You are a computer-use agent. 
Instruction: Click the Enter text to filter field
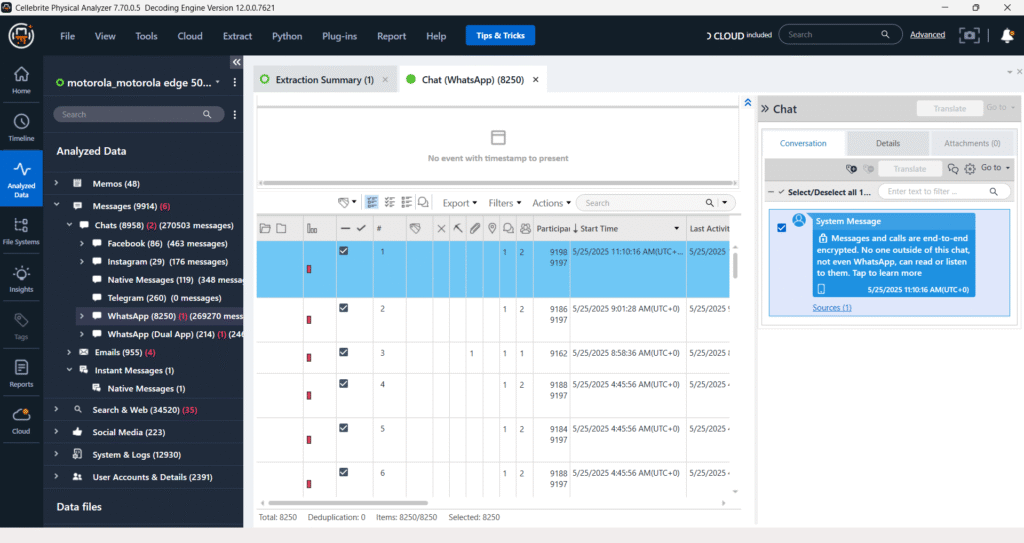tap(942, 191)
